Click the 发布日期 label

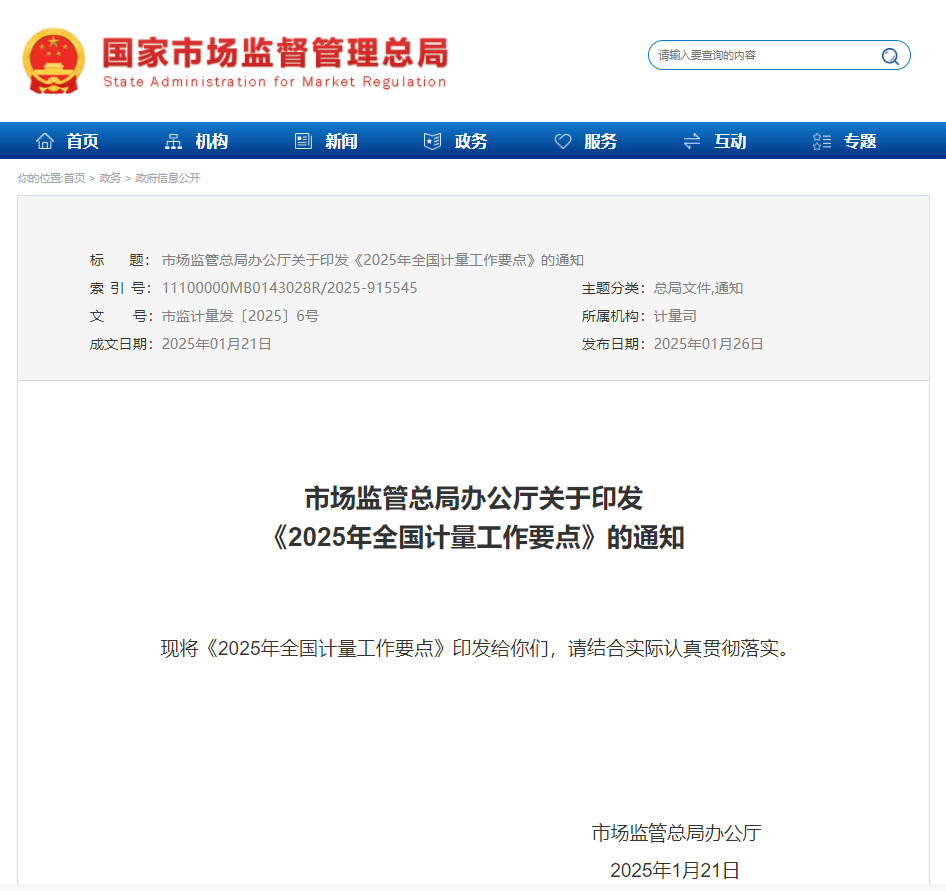[x=612, y=344]
